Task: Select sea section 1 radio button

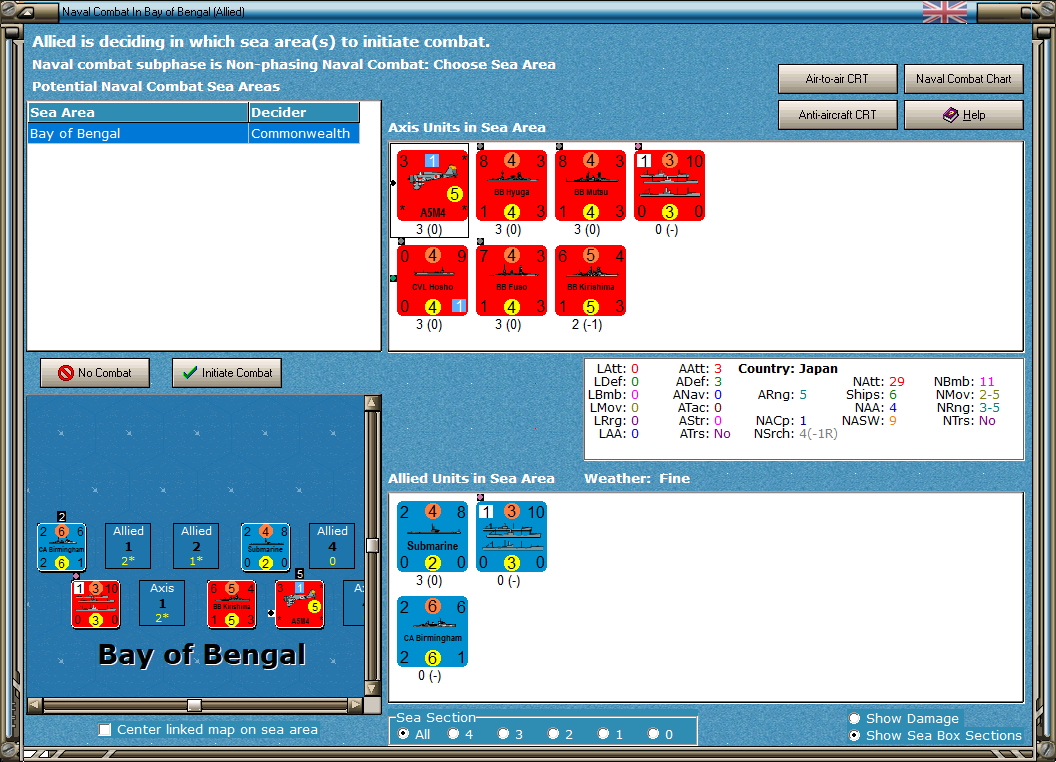Action: coord(603,734)
